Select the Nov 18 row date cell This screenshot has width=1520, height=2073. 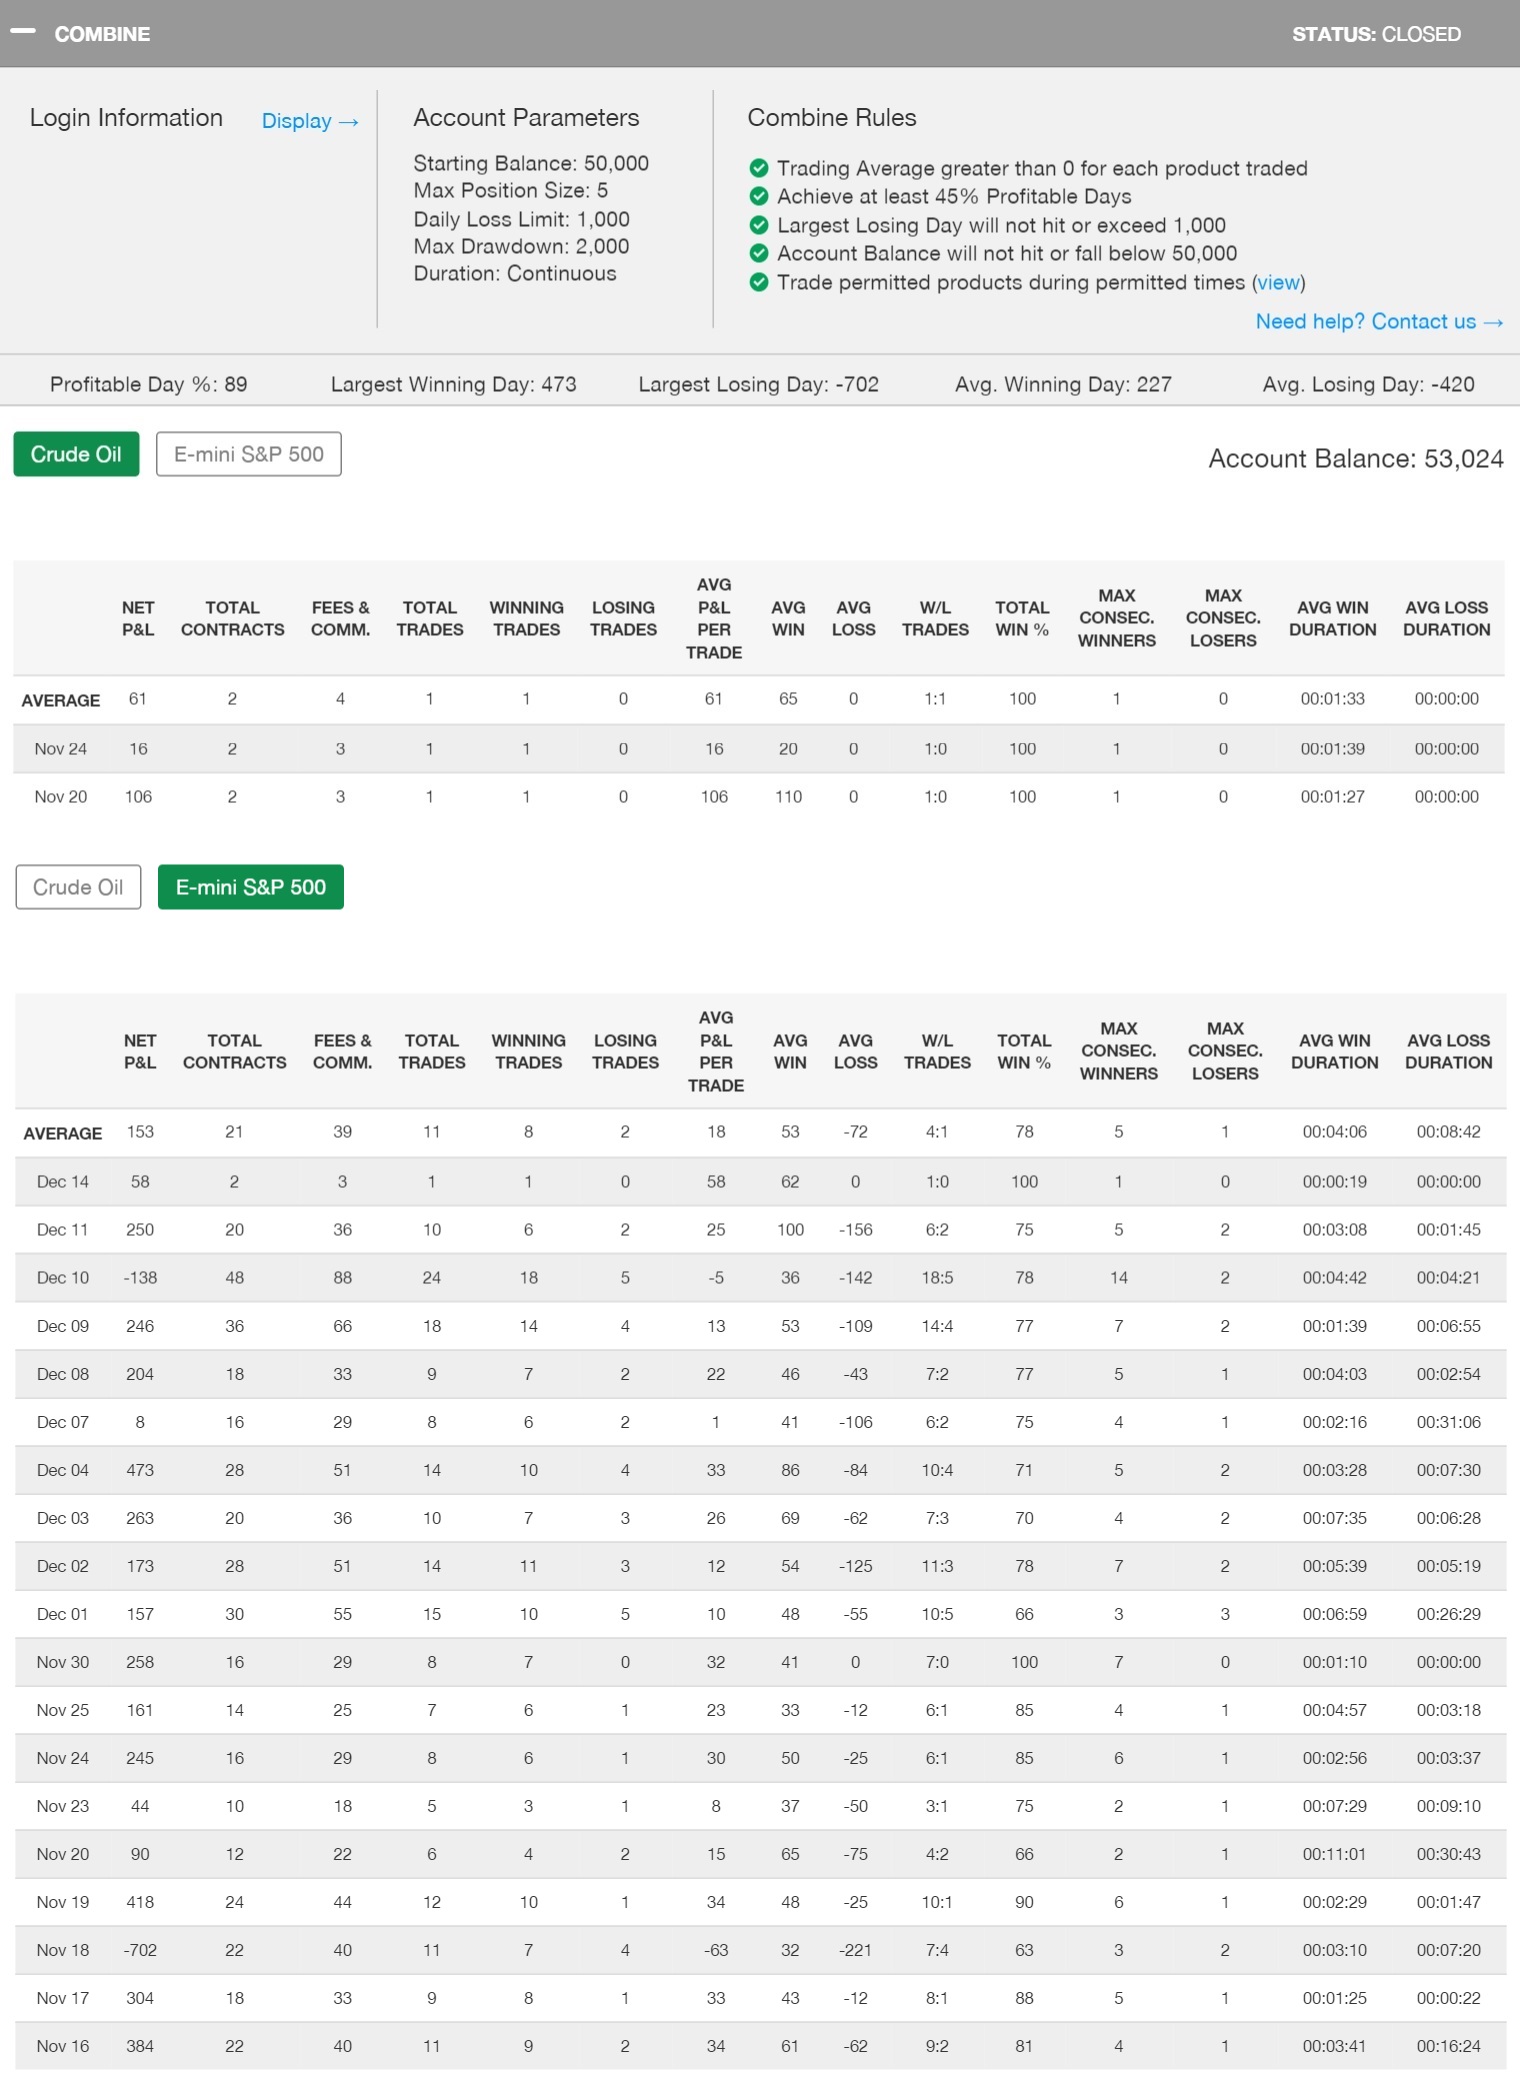(x=63, y=1950)
